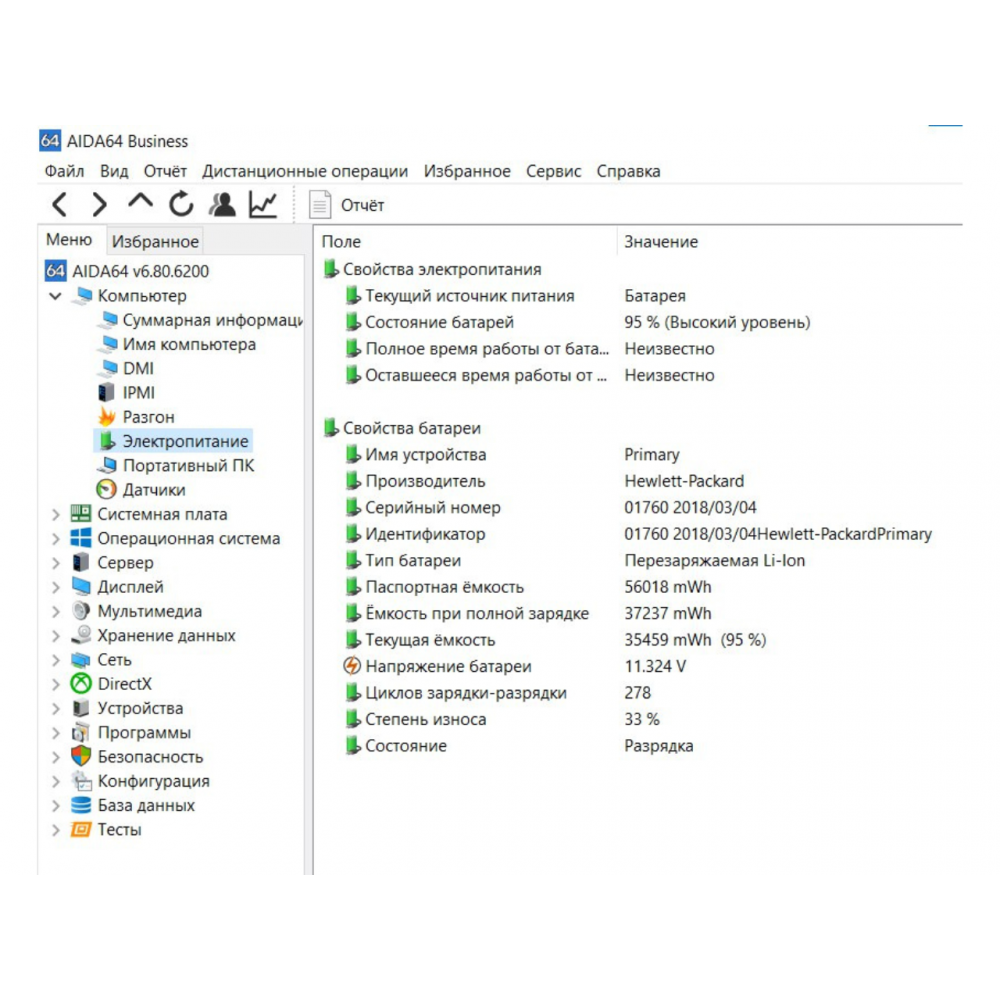Expand the Сервер tree node
Screen dimensions: 1000x1000
tap(55, 562)
